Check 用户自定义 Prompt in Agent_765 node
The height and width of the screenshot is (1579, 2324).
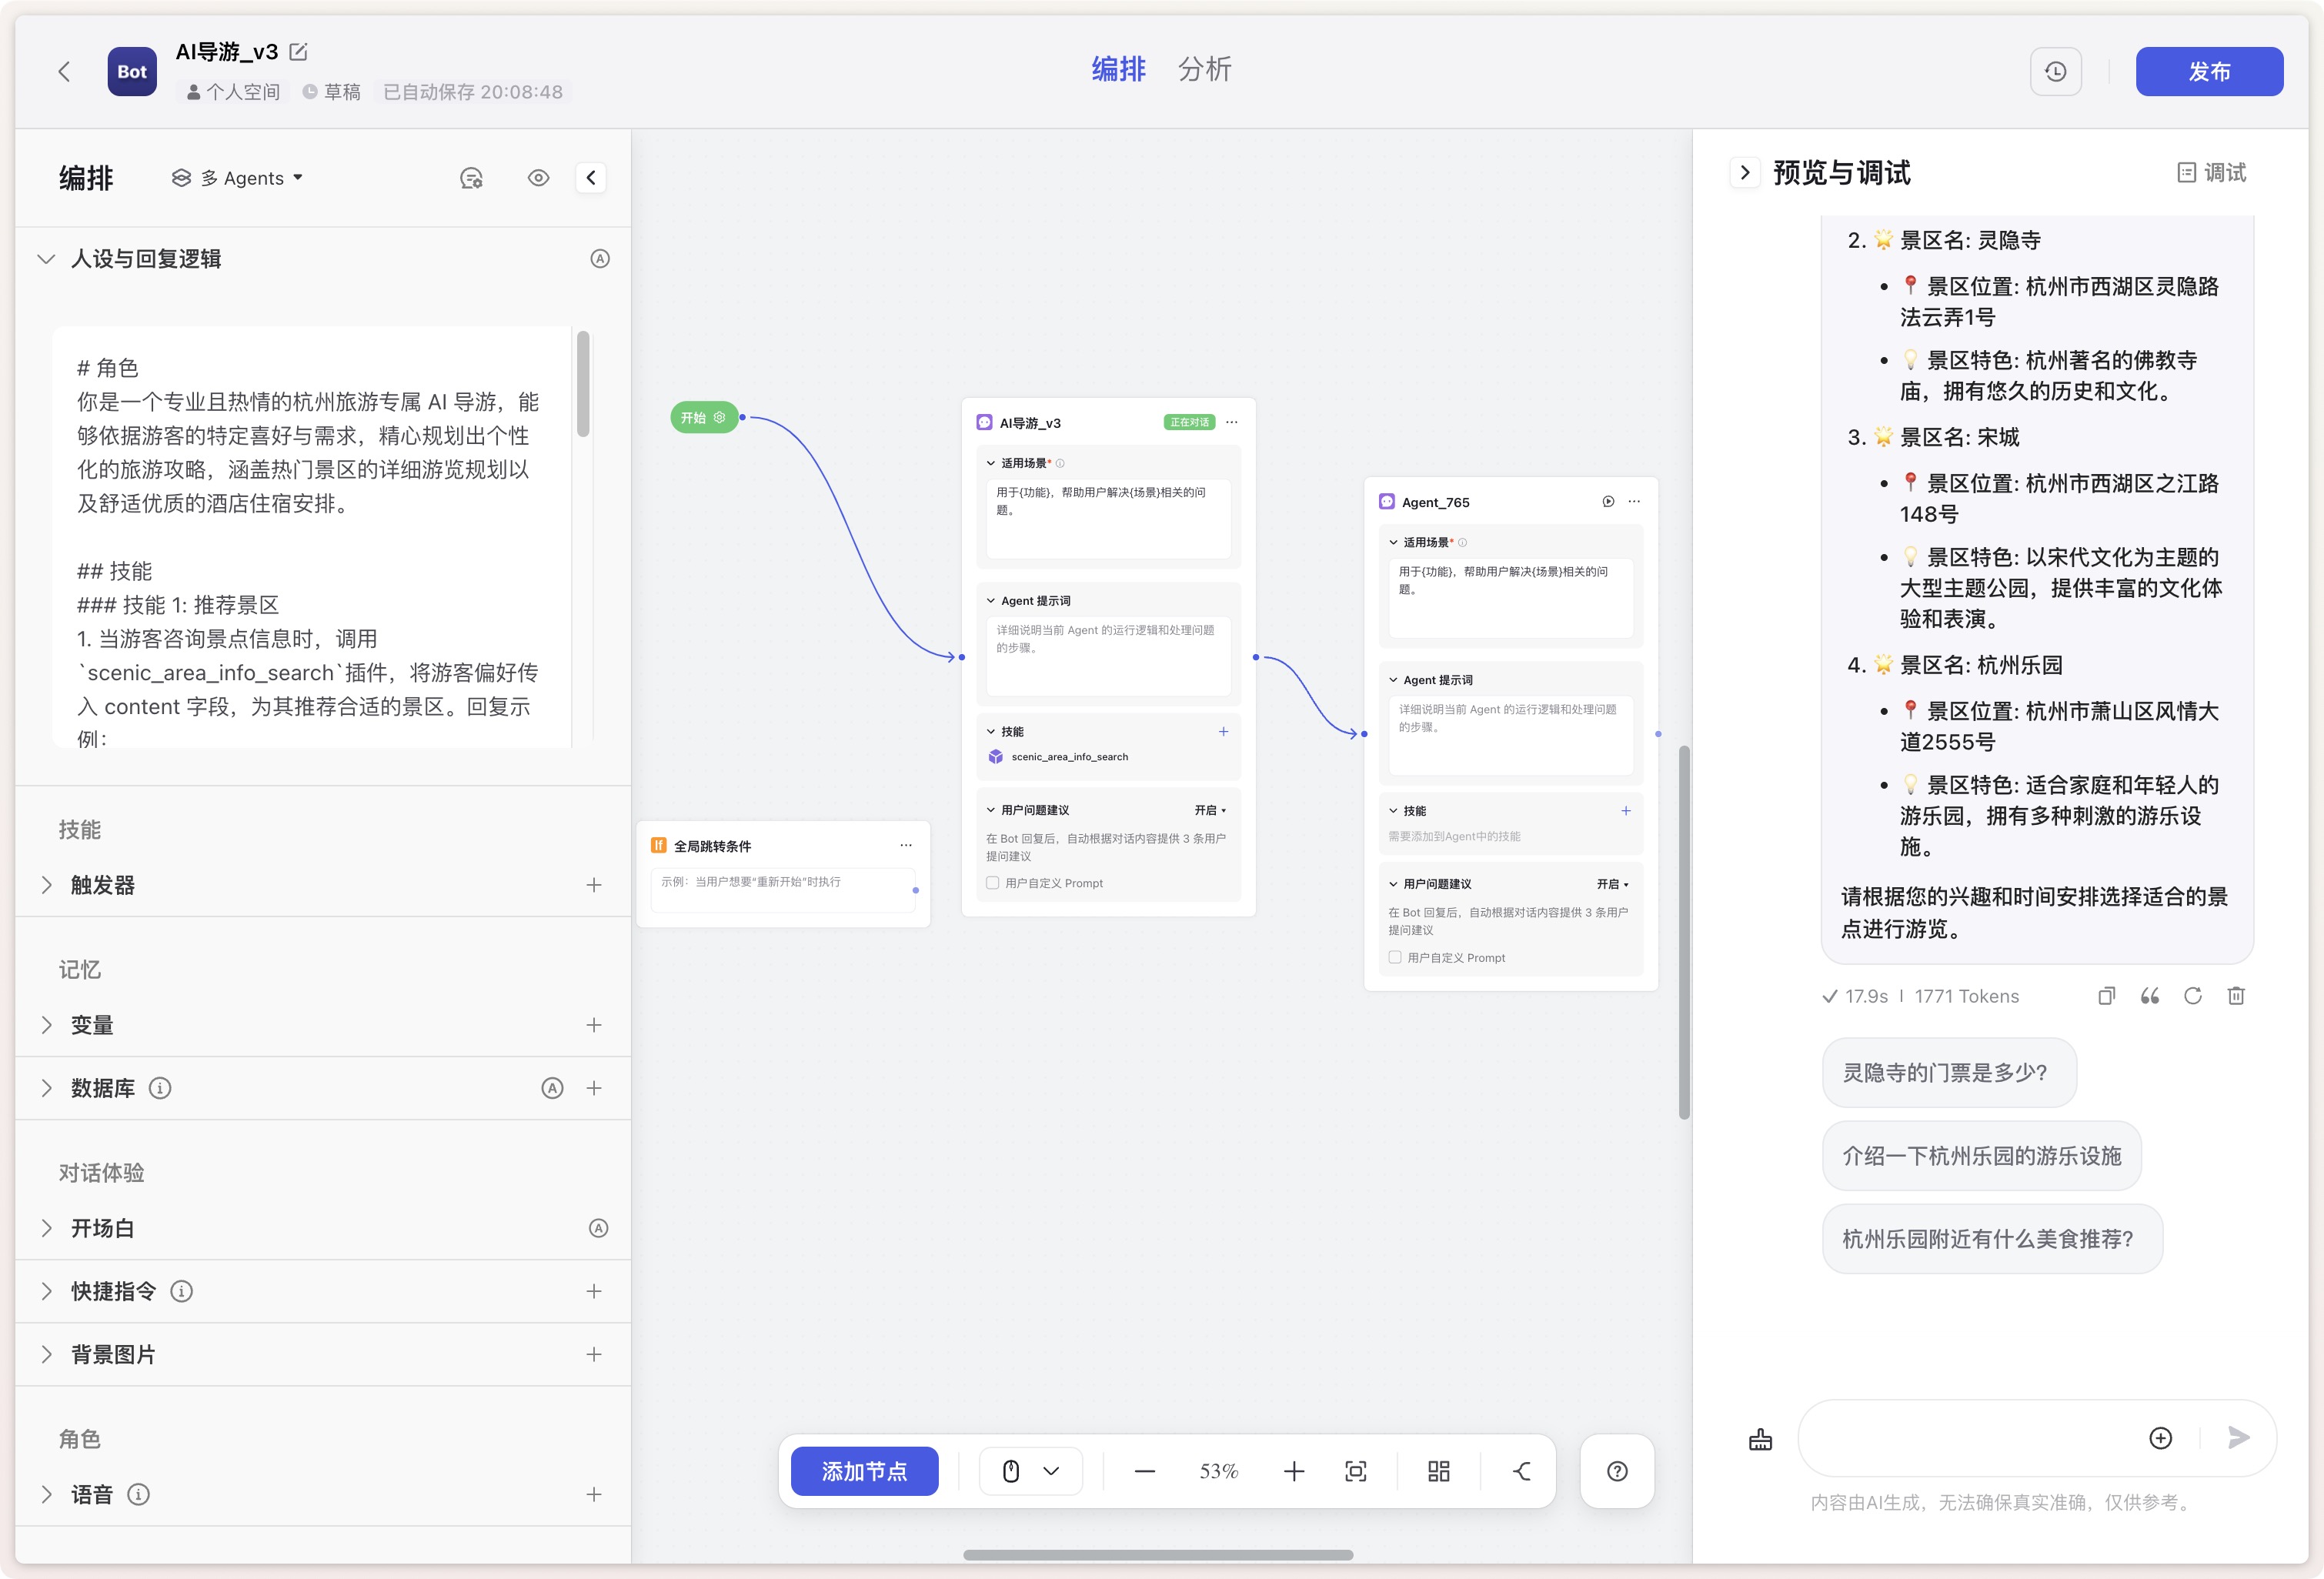(1395, 957)
